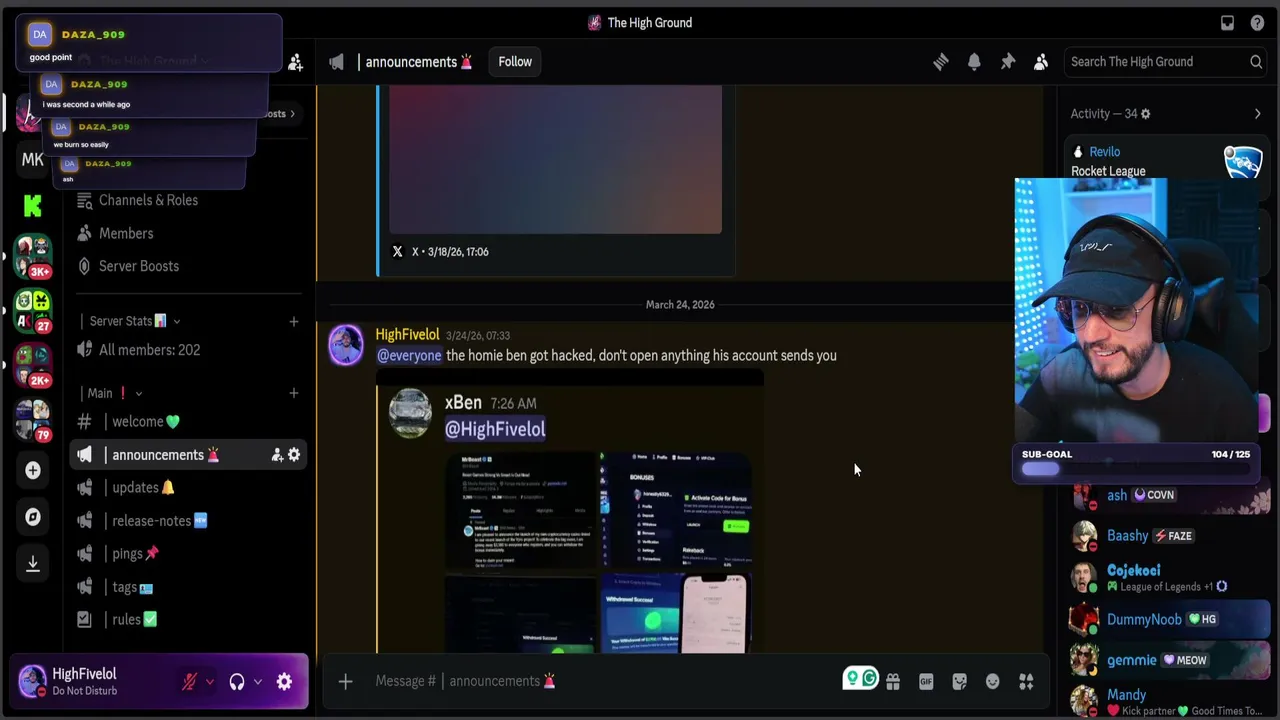Open audio output options dropdown
Image resolution: width=1280 pixels, height=720 pixels.
[x=258, y=682]
